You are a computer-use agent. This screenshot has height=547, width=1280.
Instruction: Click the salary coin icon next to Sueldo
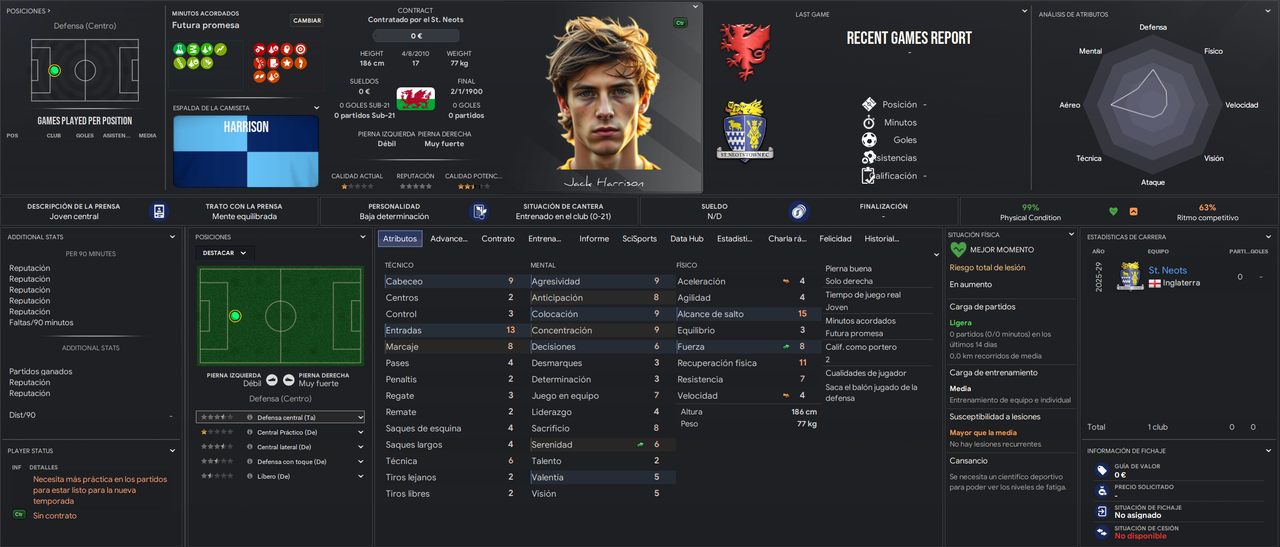(798, 211)
